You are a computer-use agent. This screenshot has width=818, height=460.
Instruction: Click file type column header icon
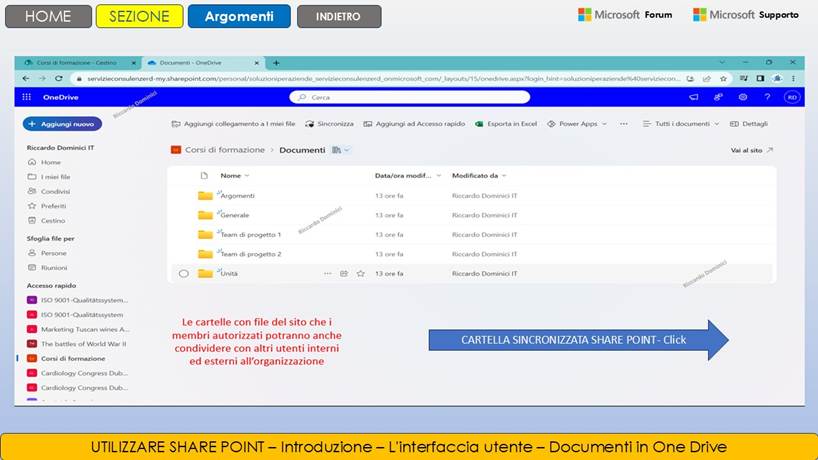click(204, 176)
